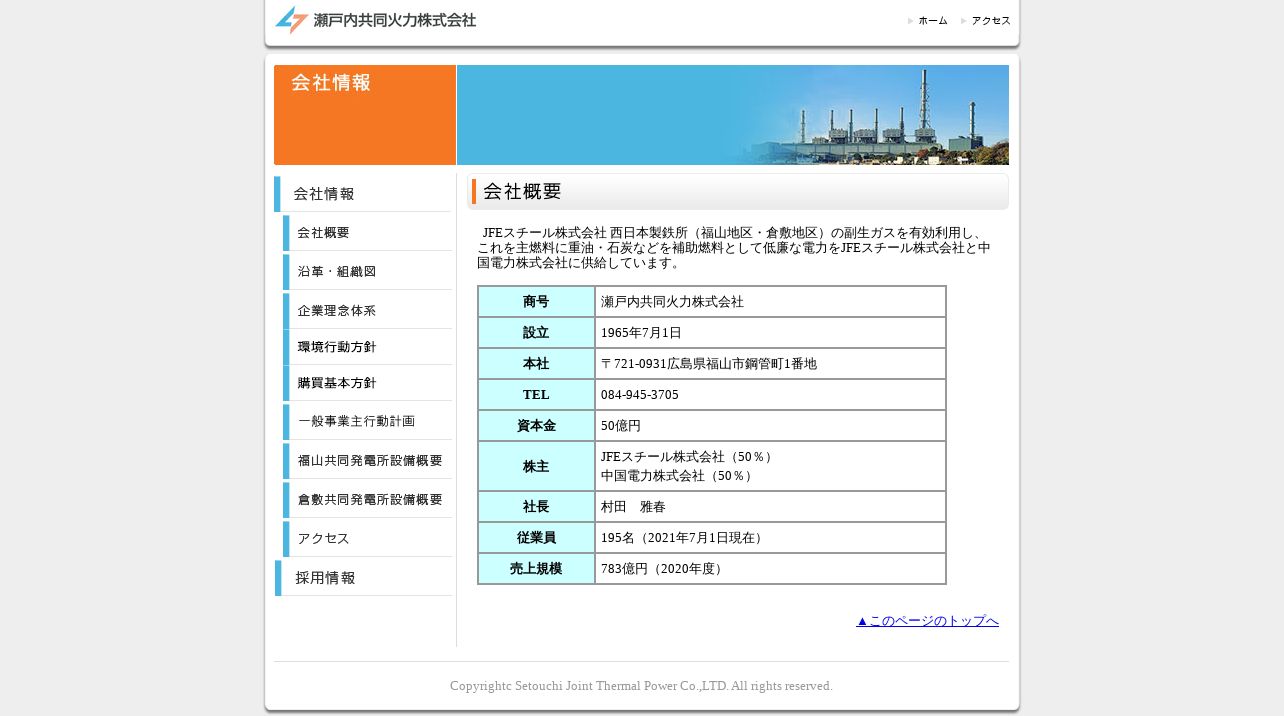Click 中国電力株式会社（50％） text
This screenshot has width=1284, height=716.
coord(677,476)
